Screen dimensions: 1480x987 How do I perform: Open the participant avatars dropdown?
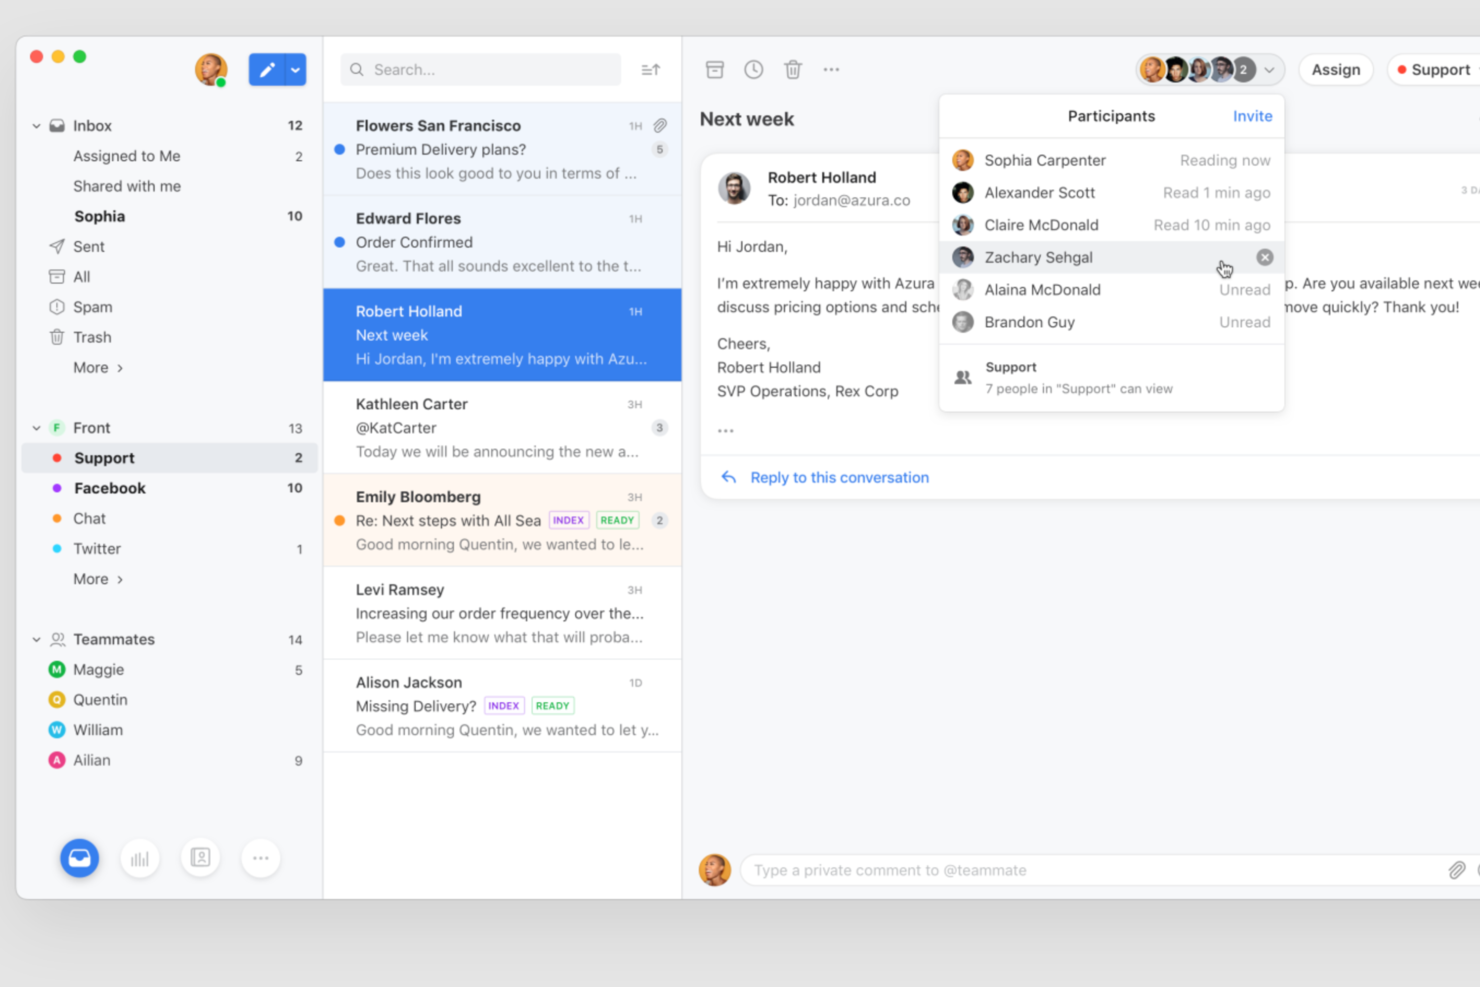coord(1268,69)
